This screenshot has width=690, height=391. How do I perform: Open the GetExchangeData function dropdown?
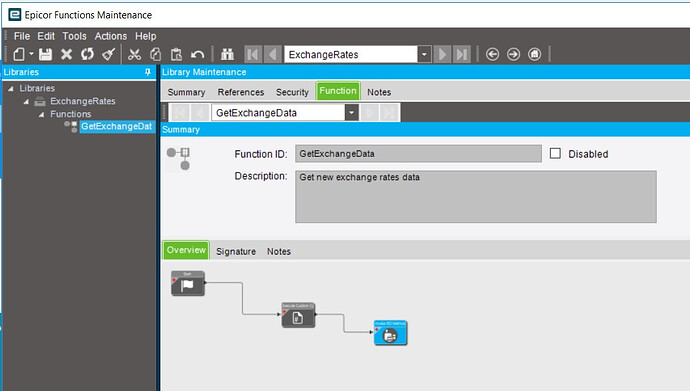click(x=351, y=113)
